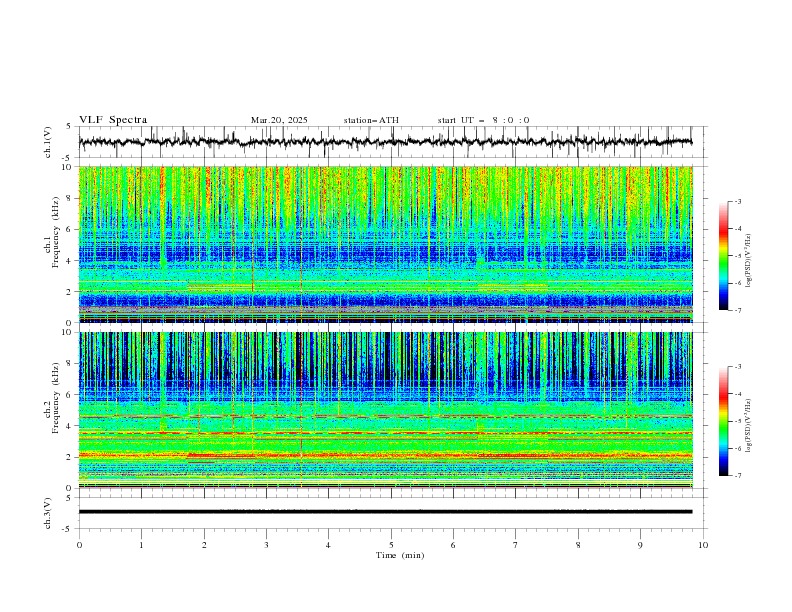Select the "start UT = 8 : 0 : 0" text
The image size is (792, 612).
[483, 120]
